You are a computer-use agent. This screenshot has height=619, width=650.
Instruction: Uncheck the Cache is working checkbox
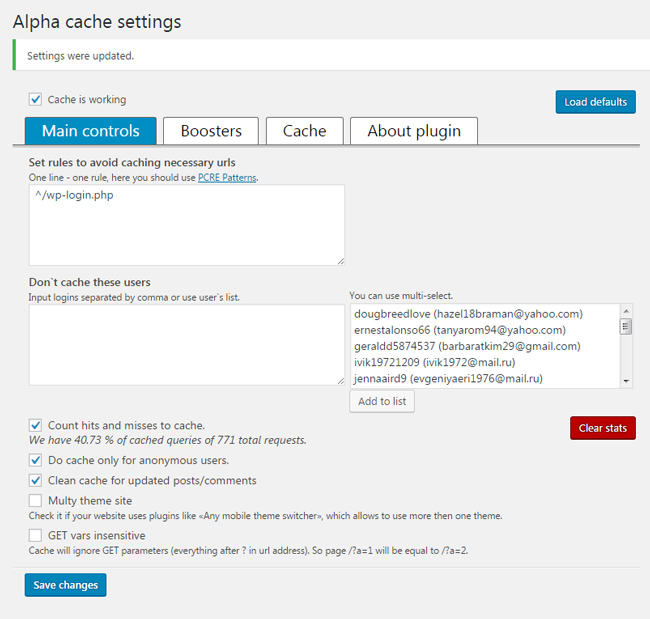[x=36, y=100]
